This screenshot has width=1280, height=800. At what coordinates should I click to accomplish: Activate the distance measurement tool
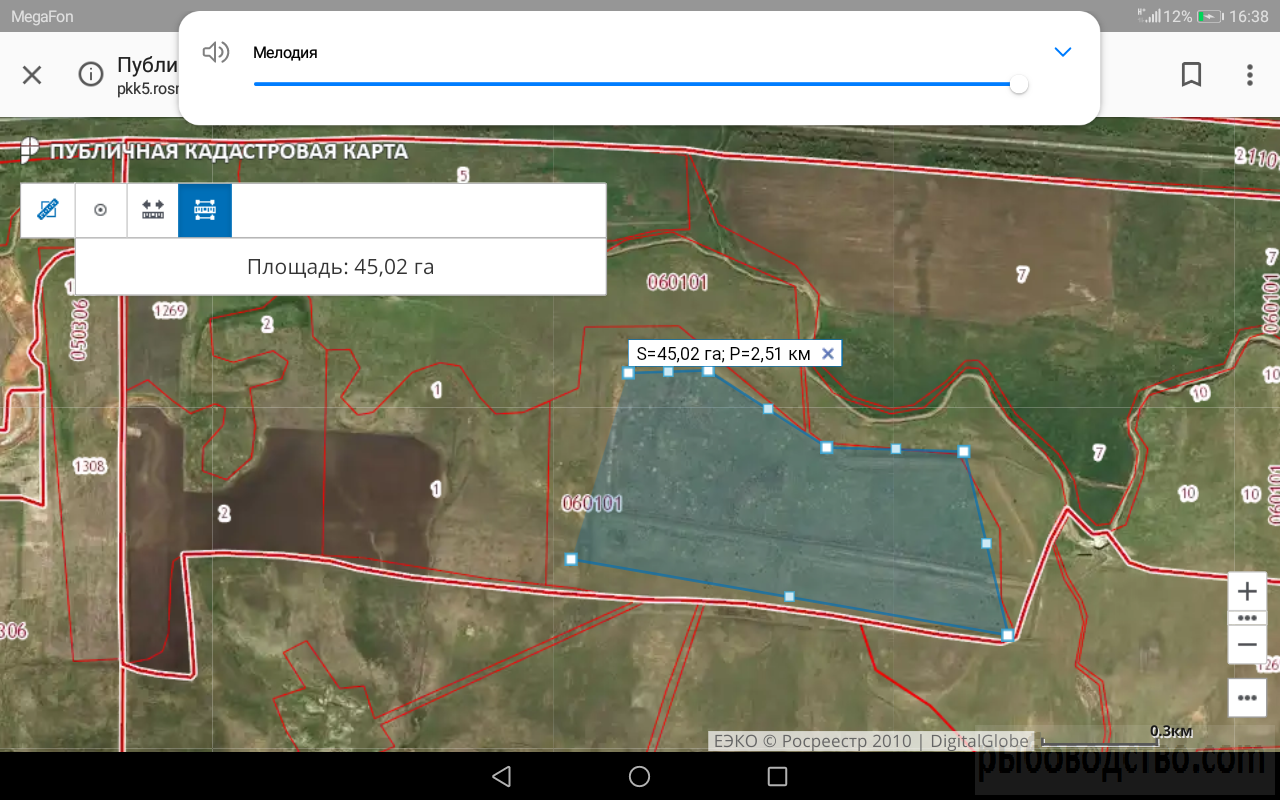tap(153, 210)
